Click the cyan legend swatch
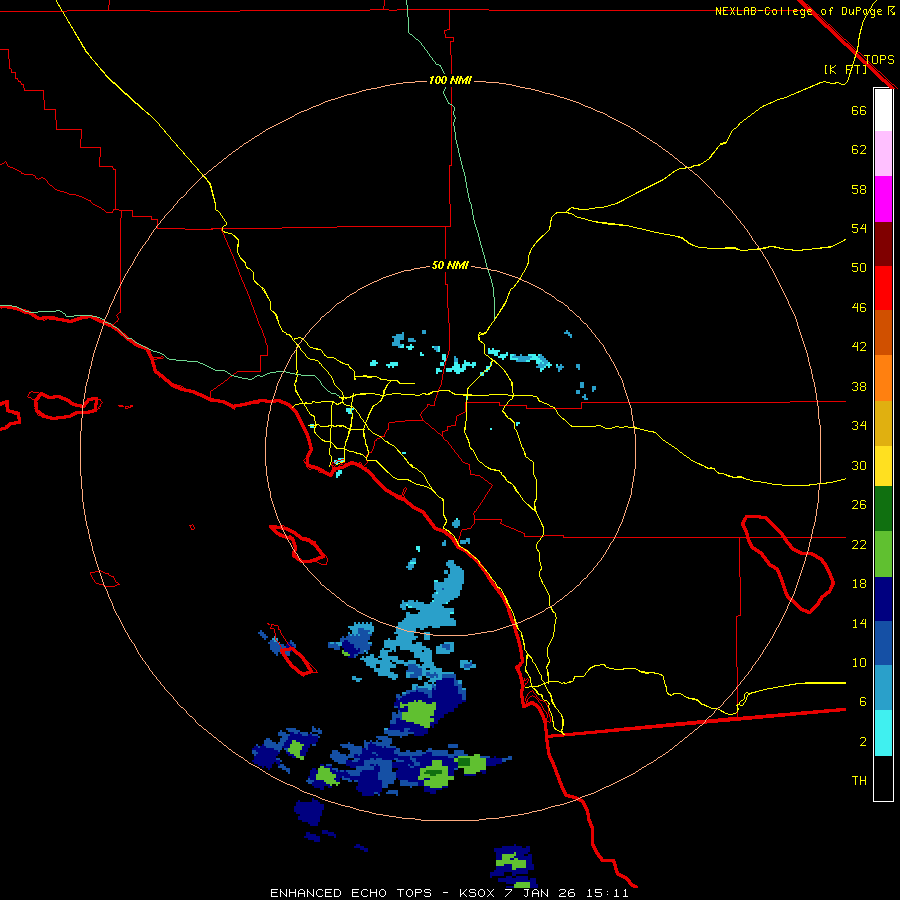 click(883, 733)
